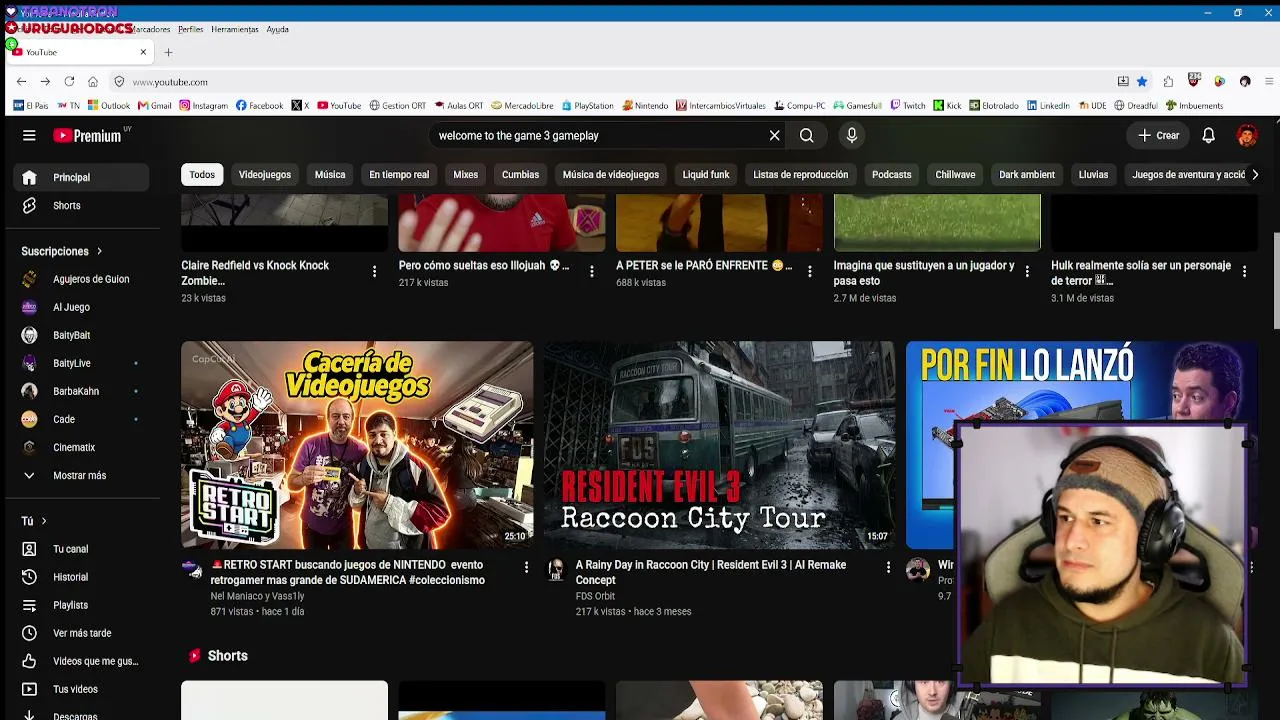Open options for A PETER se le PARÓ short
The image size is (1280, 720).
click(x=809, y=271)
